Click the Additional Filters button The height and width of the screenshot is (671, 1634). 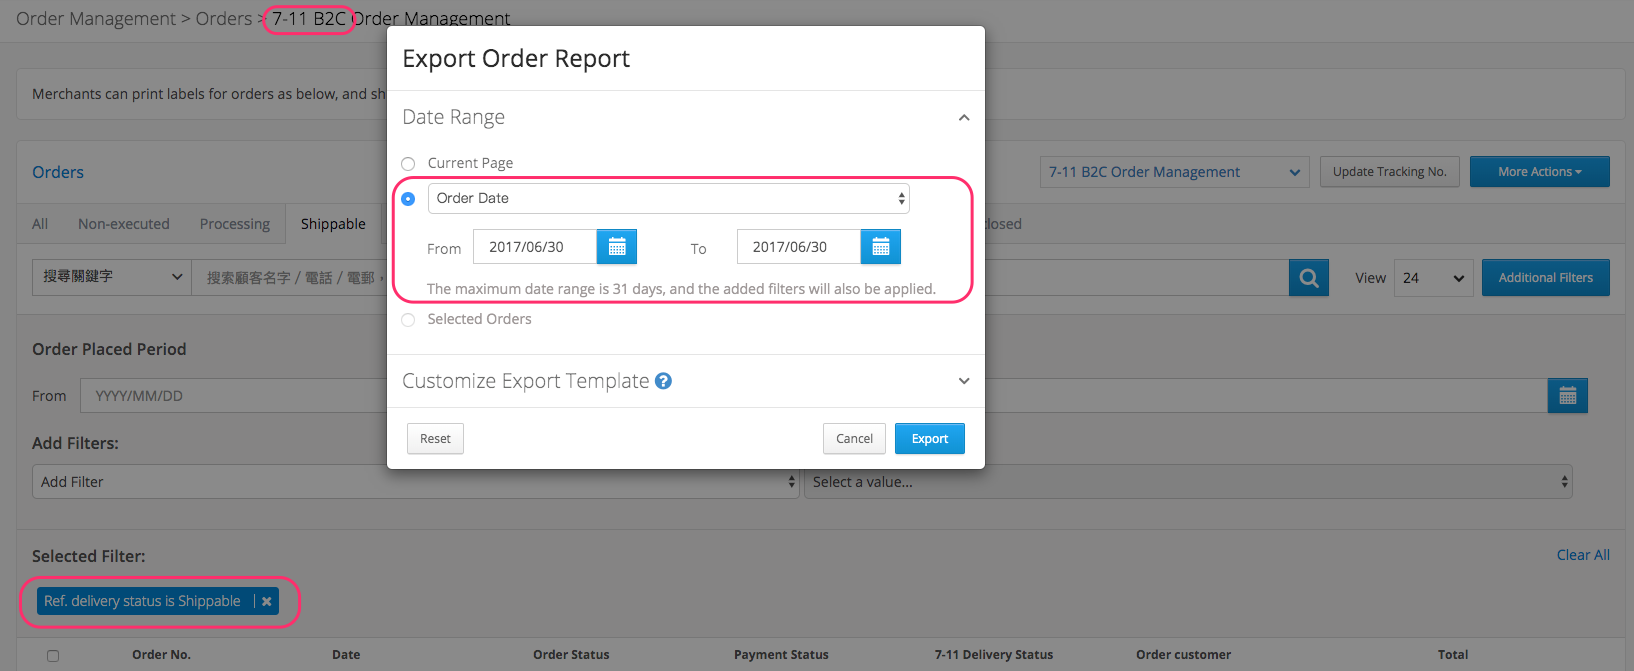[1546, 278]
